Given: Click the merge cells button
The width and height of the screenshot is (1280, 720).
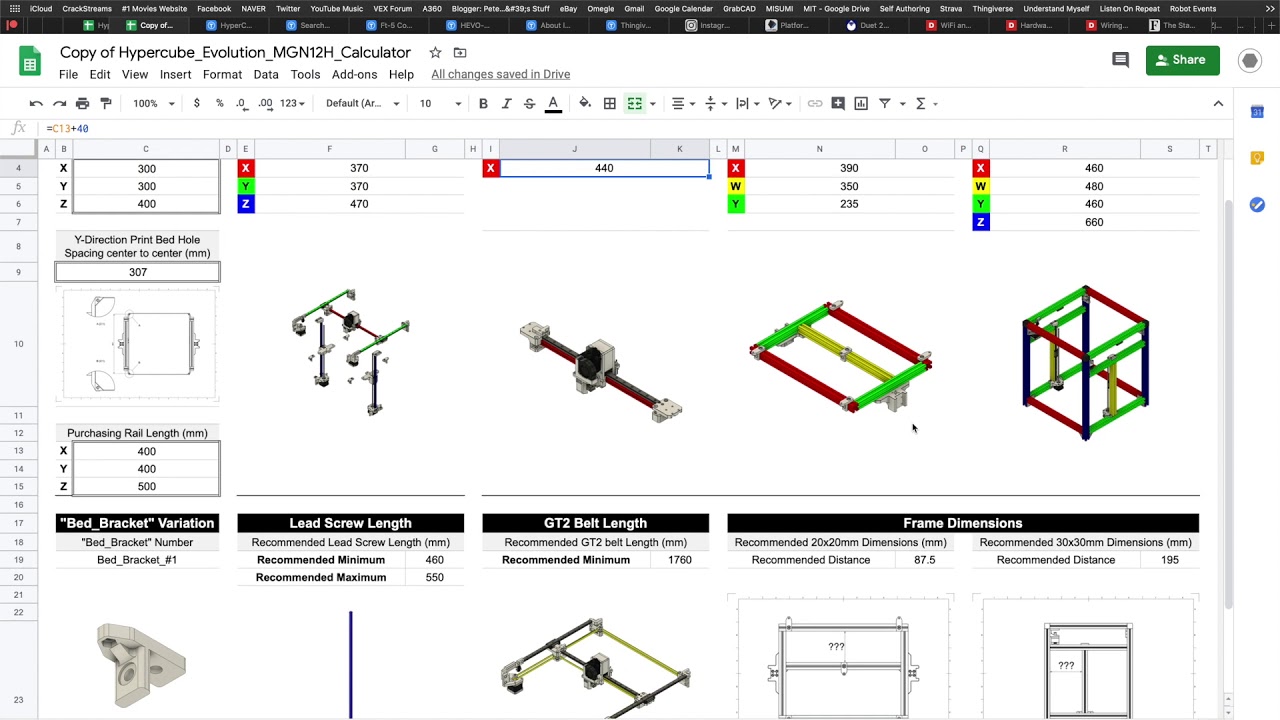Looking at the screenshot, I should 634,103.
